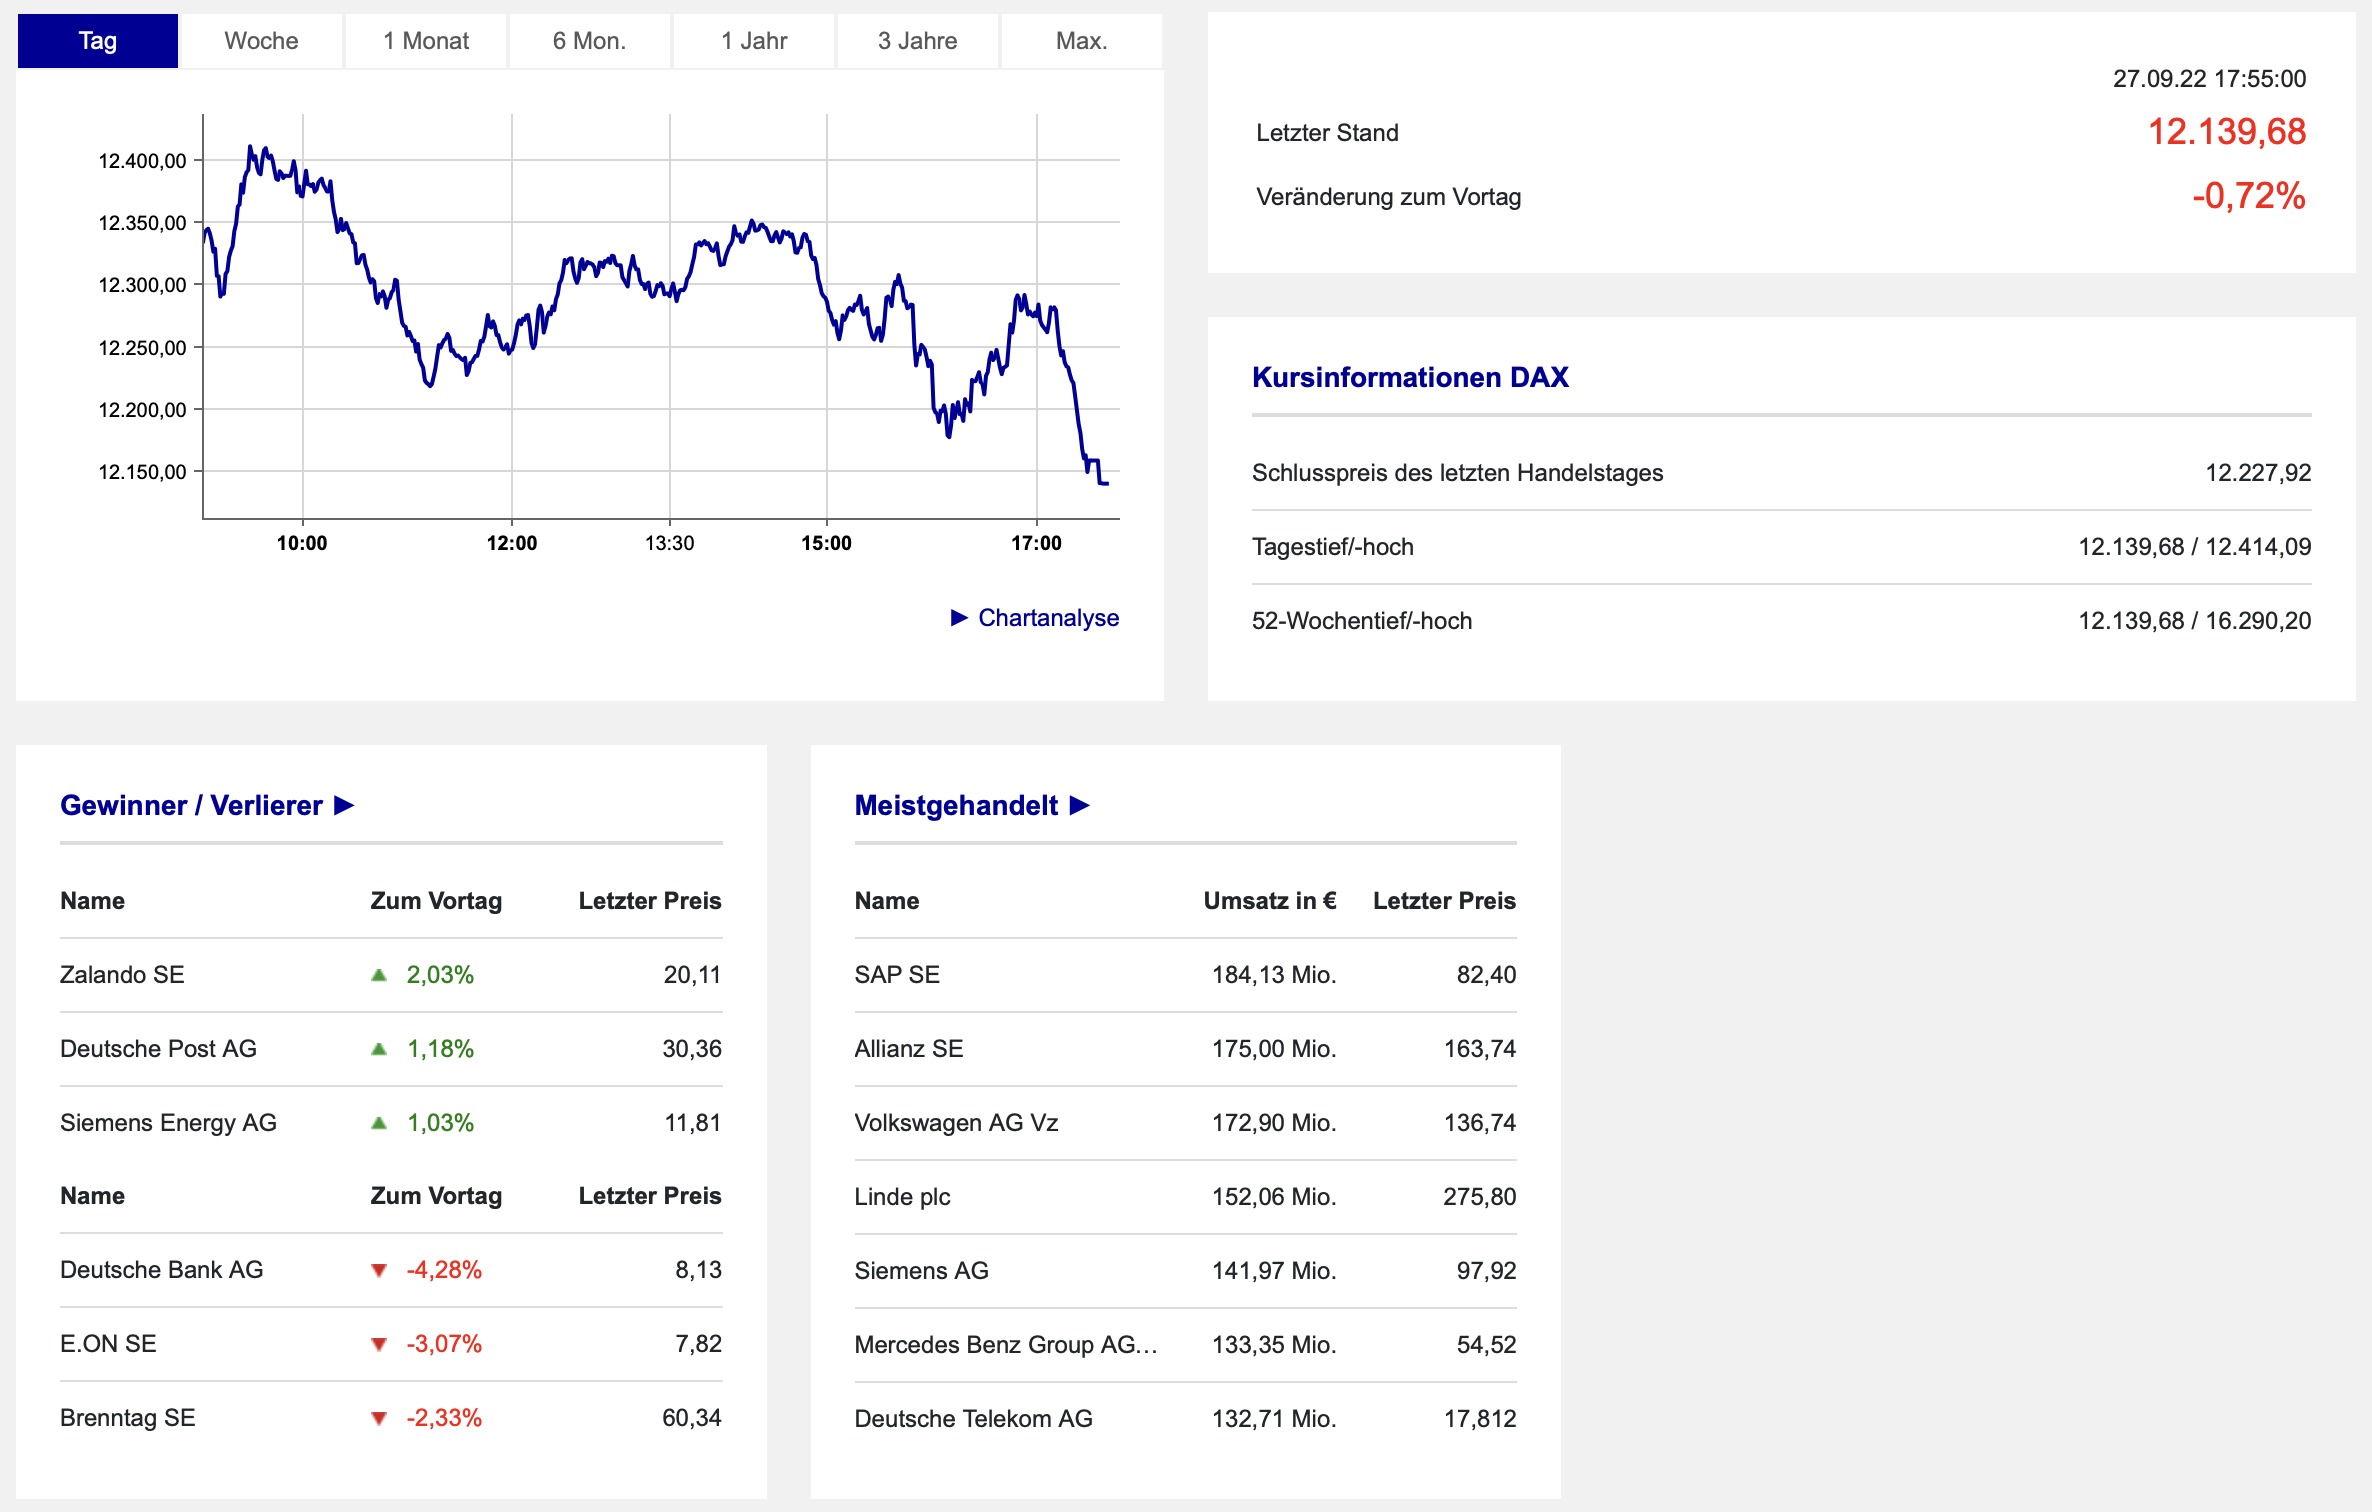
Task: Switch chart to Woche tab
Action: point(261,41)
